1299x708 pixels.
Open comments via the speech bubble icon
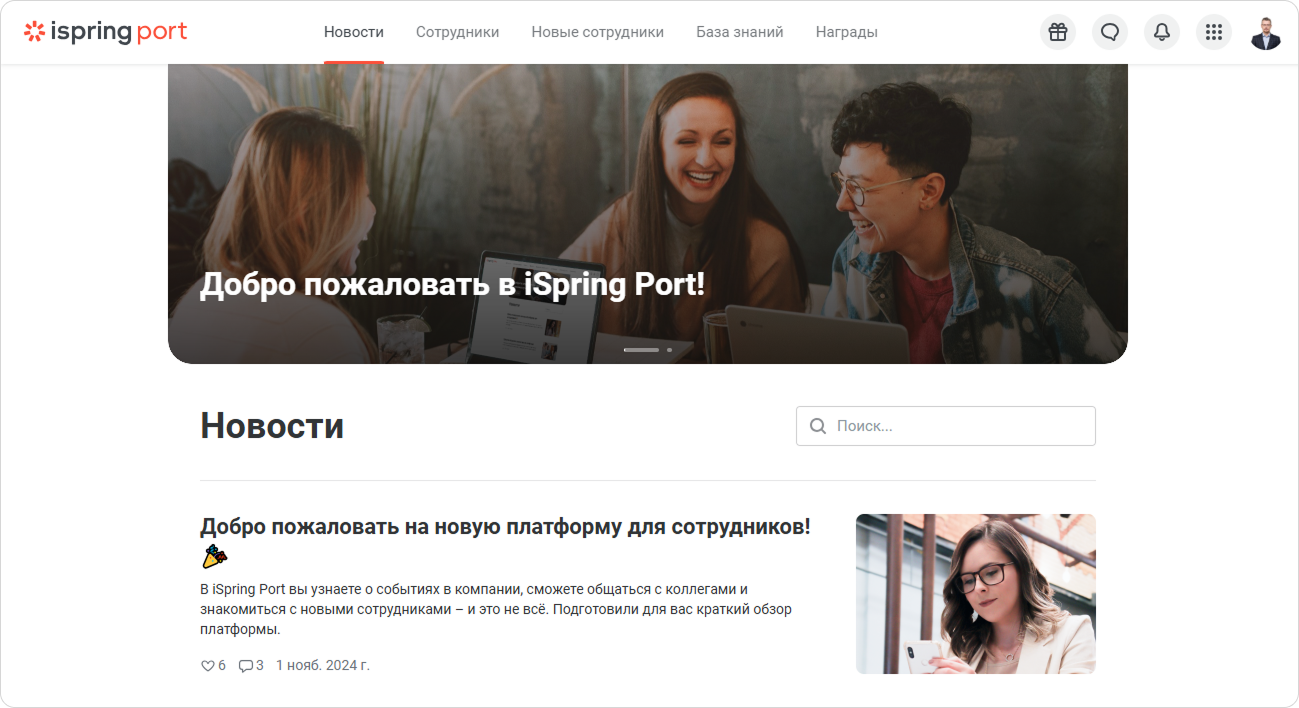(x=245, y=665)
